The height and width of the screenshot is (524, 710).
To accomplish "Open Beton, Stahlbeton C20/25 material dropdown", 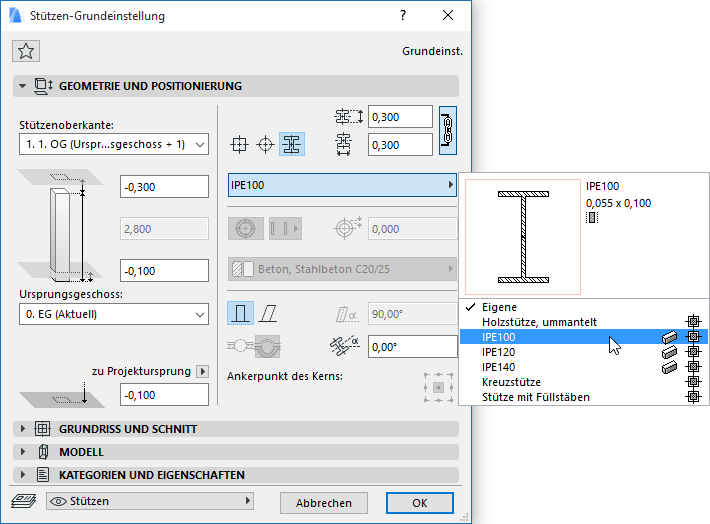I will [342, 269].
